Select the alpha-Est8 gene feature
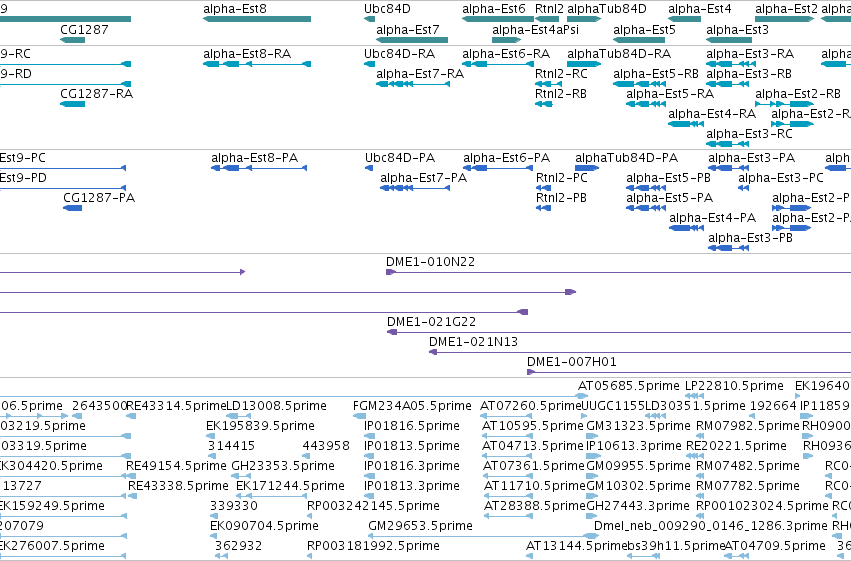Image resolution: width=851 pixels, height=561 pixels. 257,19
